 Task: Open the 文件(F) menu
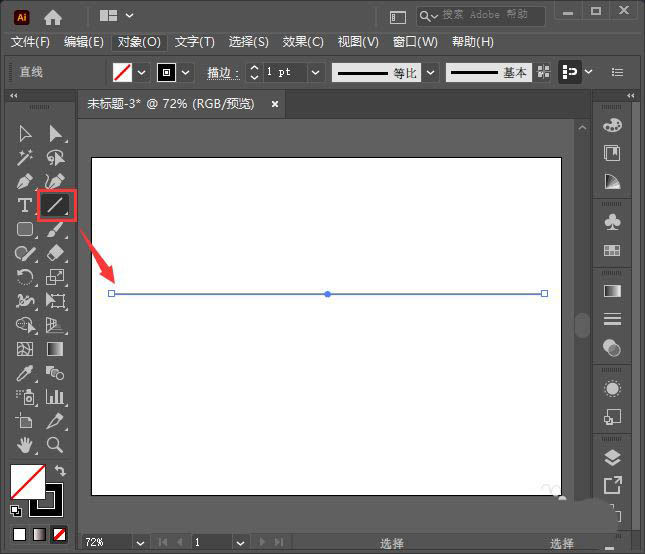point(30,42)
